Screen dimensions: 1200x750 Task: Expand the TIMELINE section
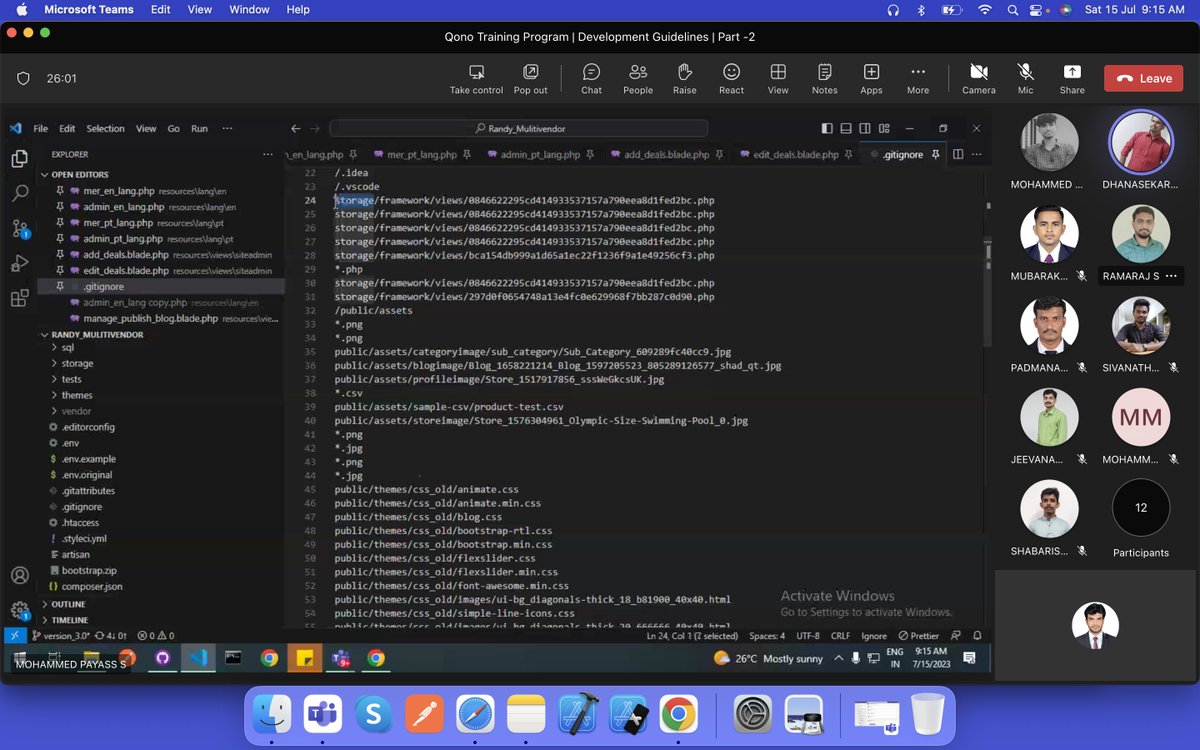70,620
